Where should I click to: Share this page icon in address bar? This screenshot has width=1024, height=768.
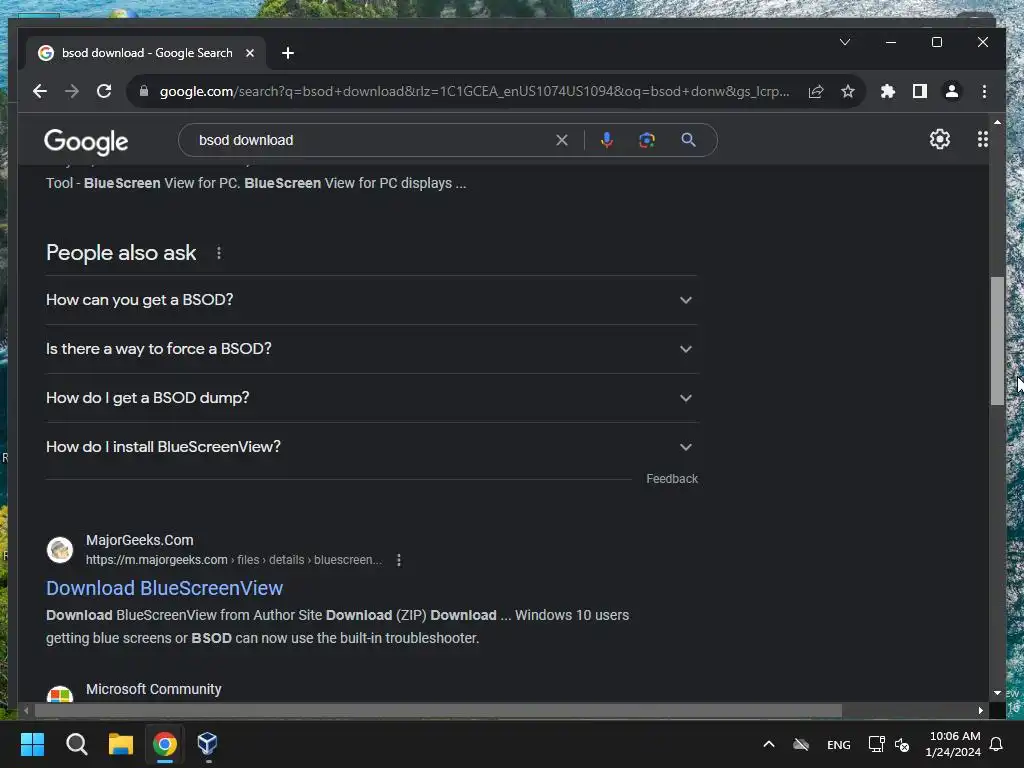click(x=816, y=91)
